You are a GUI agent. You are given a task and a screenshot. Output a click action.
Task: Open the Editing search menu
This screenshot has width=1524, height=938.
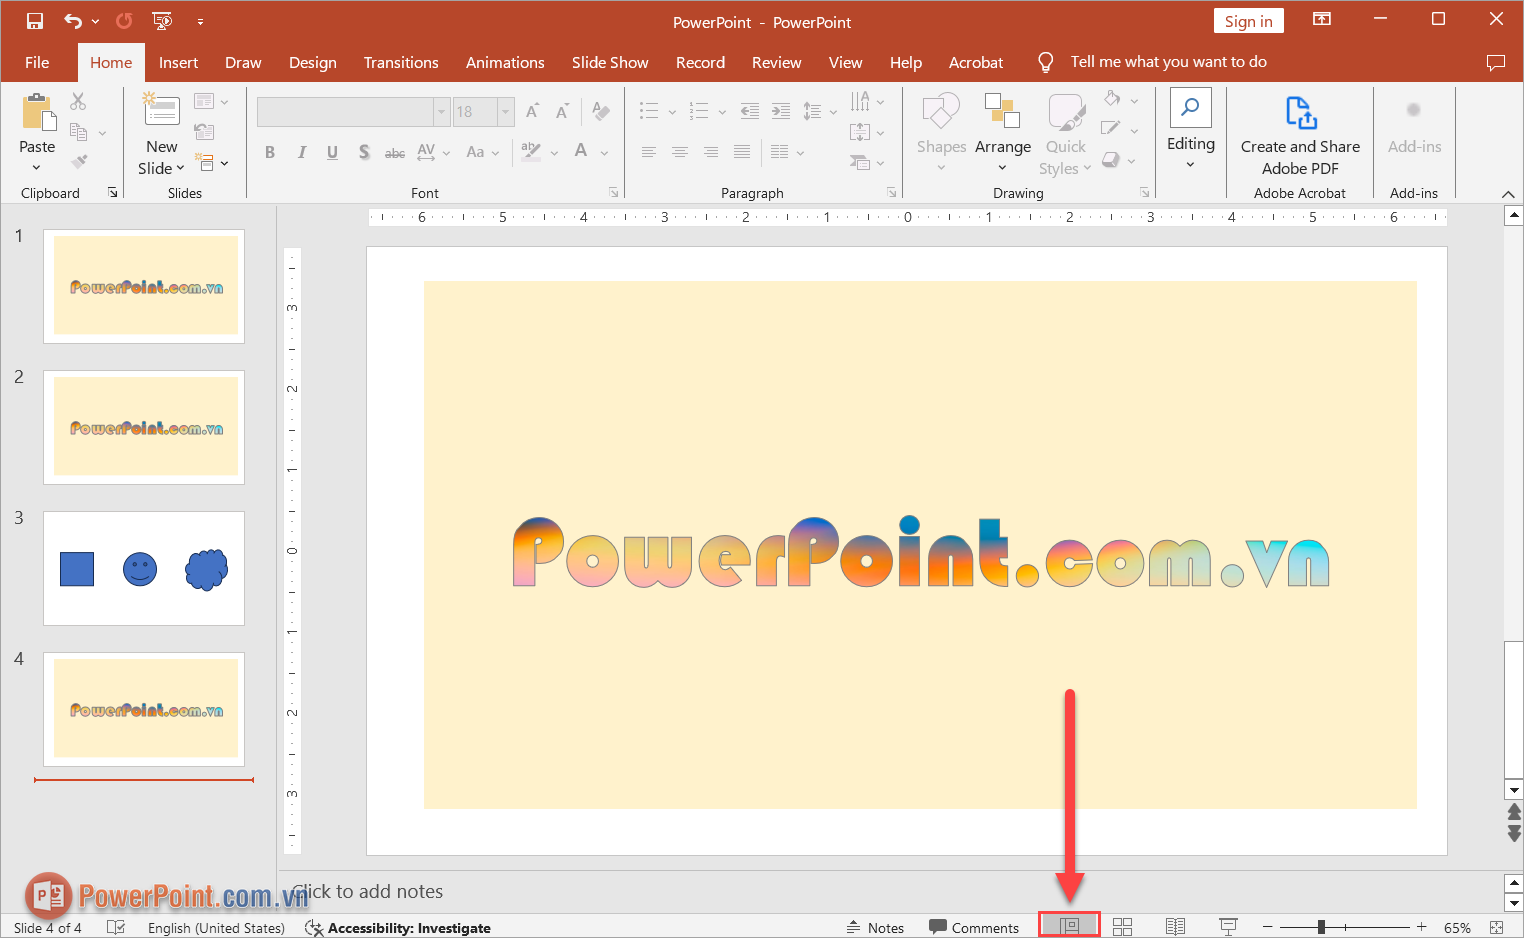click(x=1190, y=129)
